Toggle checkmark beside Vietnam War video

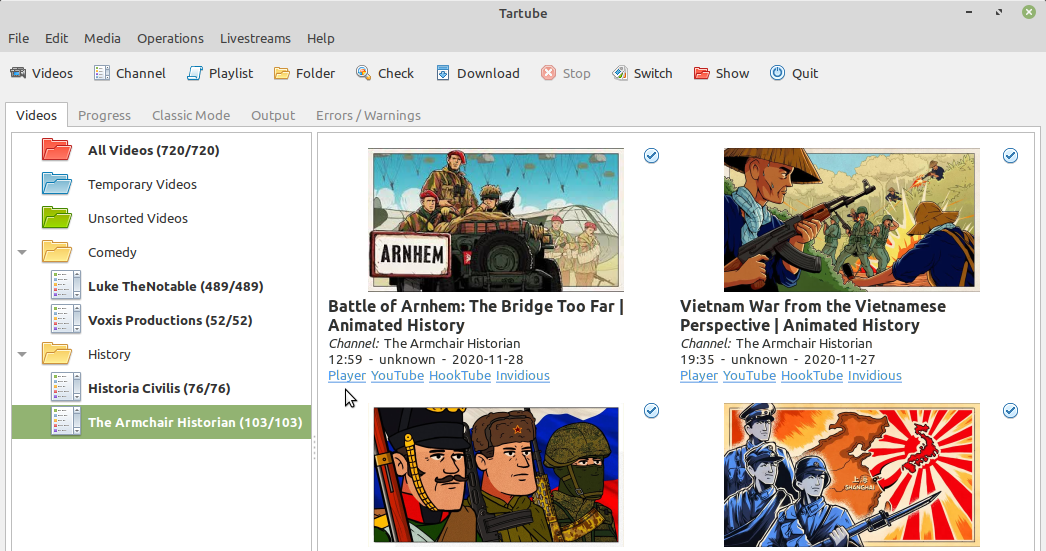pyautogui.click(x=1010, y=155)
